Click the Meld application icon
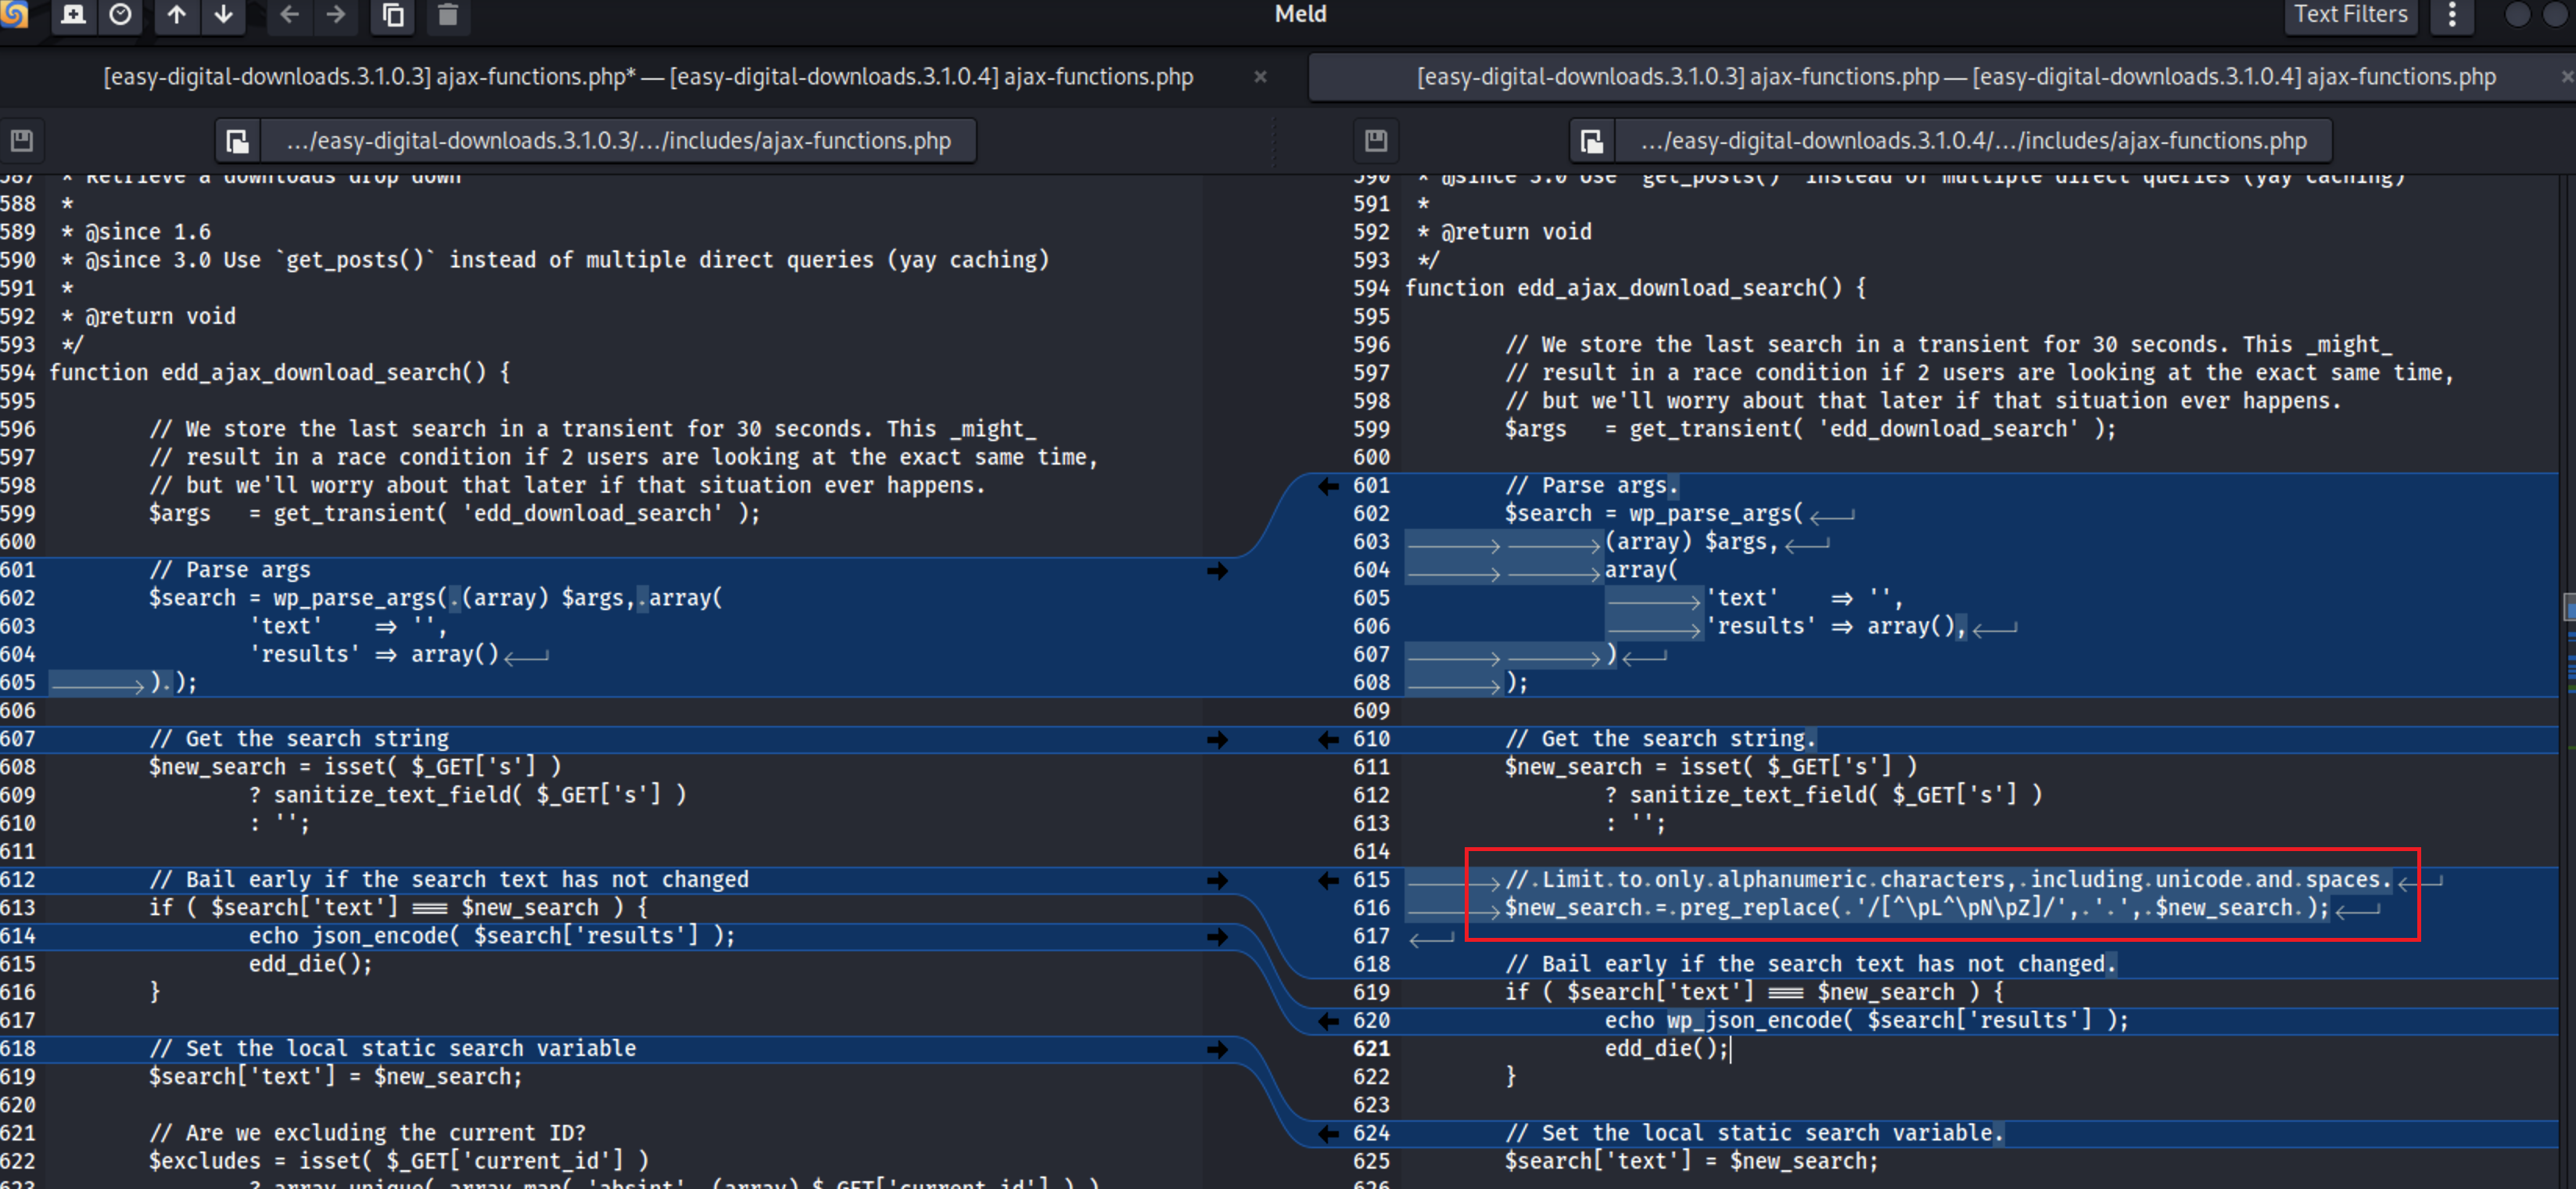Image resolution: width=2576 pixels, height=1189 pixels. 14,13
